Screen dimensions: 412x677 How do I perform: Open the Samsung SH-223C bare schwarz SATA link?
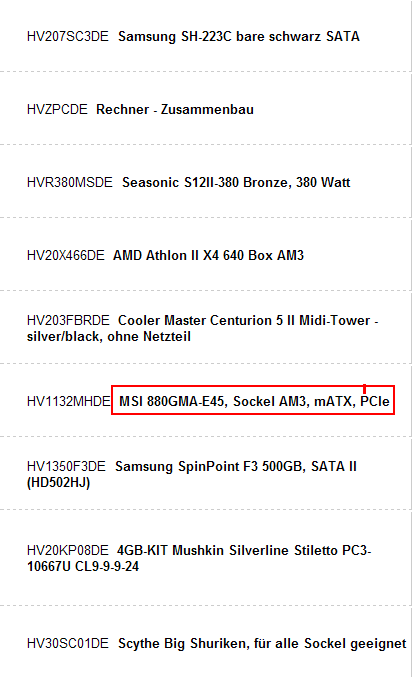point(239,36)
